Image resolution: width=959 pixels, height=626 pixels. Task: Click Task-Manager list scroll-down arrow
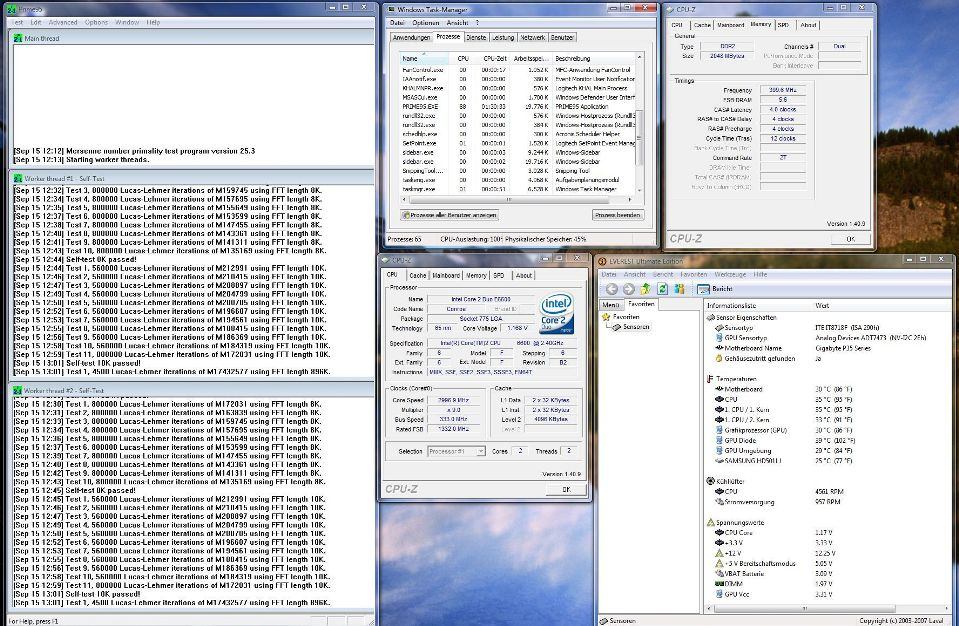point(640,190)
